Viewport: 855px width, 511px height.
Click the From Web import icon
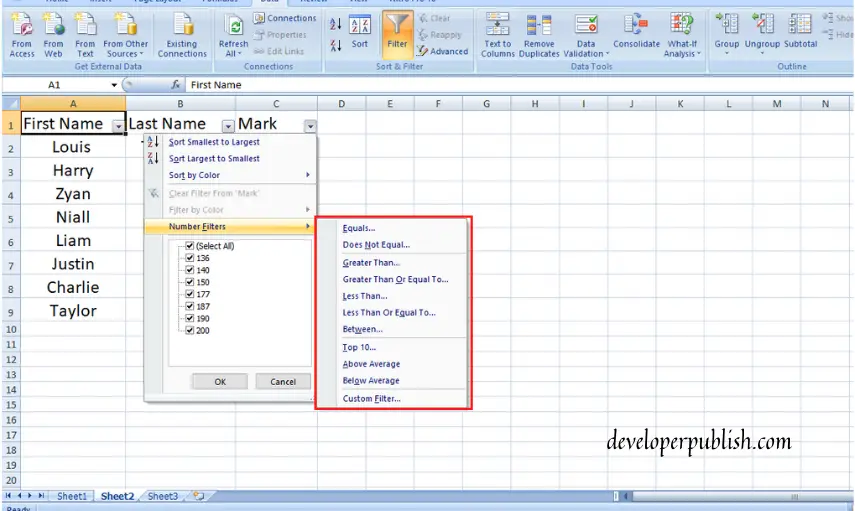pyautogui.click(x=53, y=35)
